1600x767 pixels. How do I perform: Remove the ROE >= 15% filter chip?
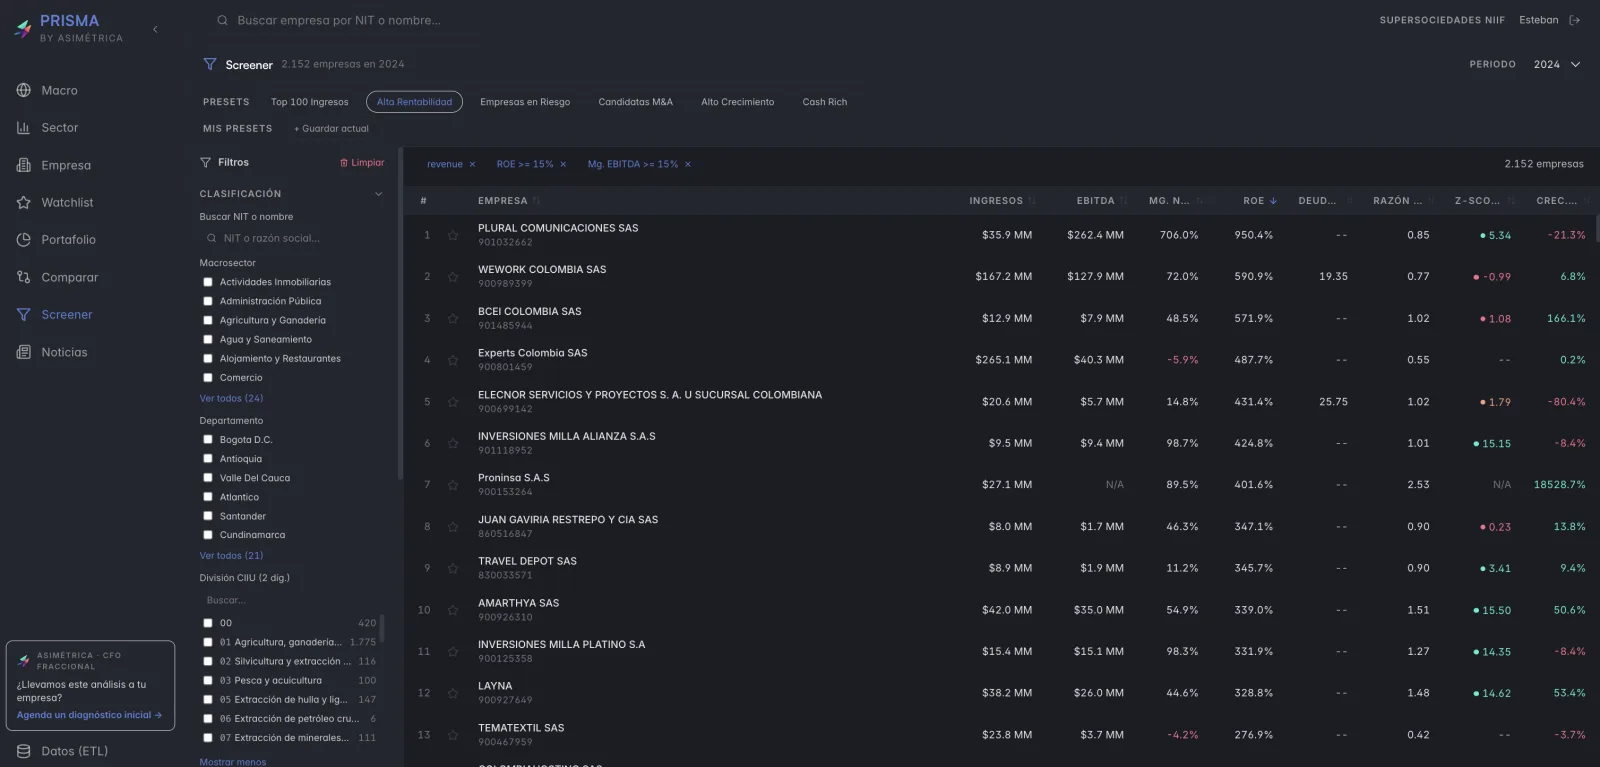click(563, 164)
